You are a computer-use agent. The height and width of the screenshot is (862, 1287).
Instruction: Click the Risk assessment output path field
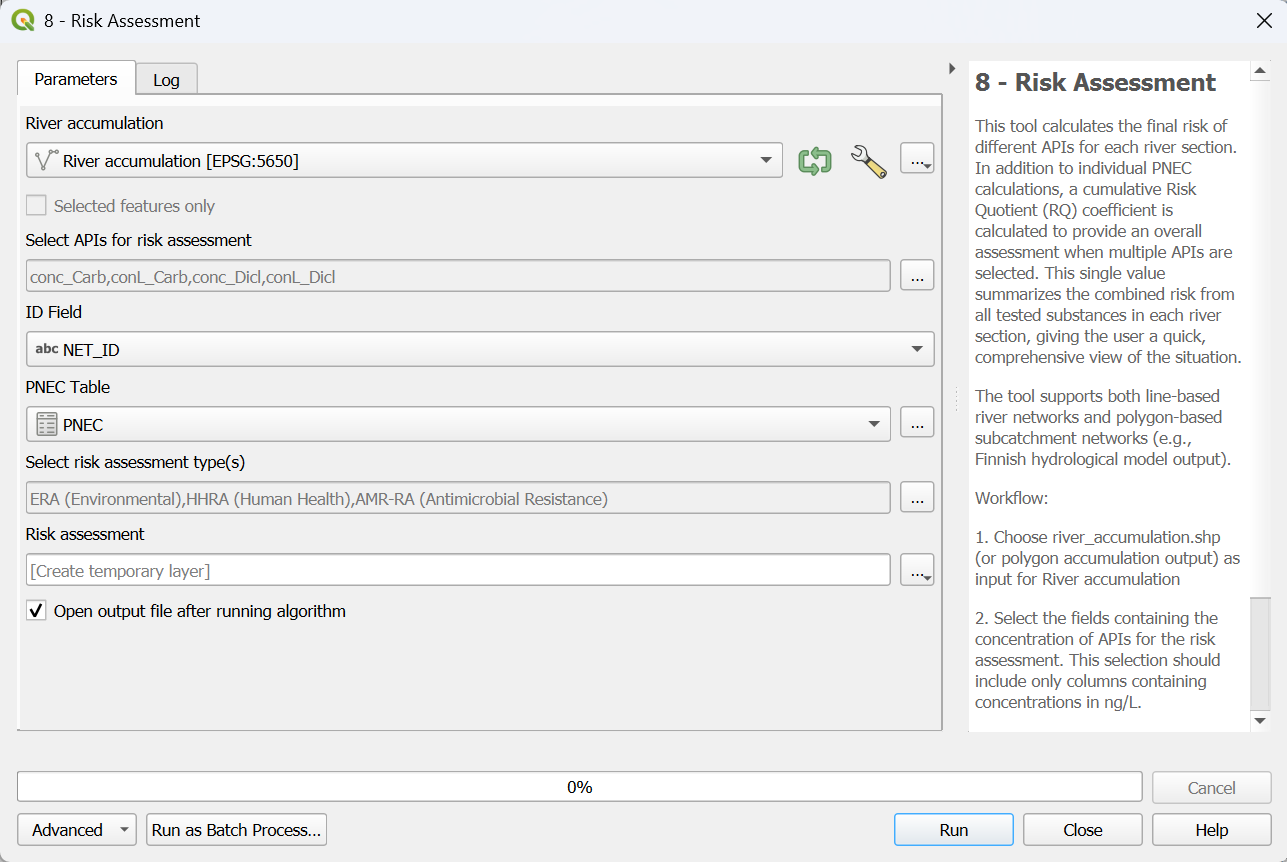coord(458,570)
